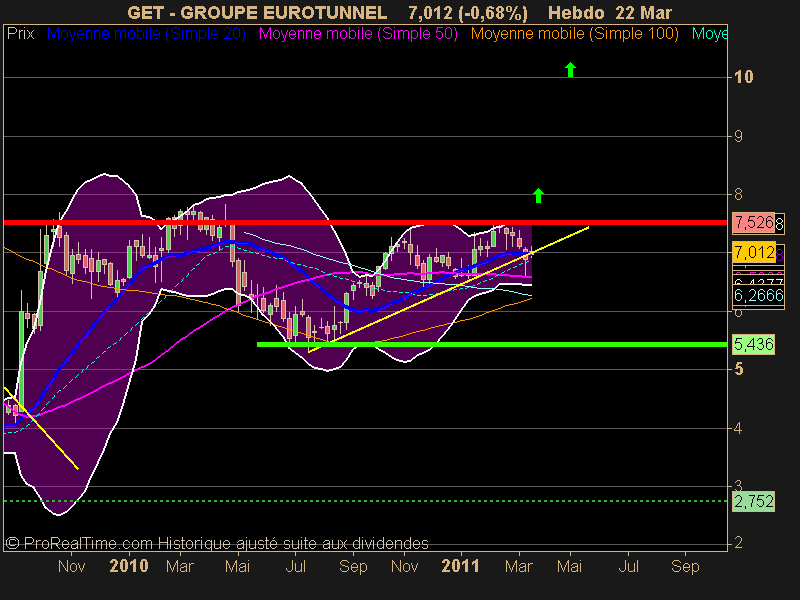800x600 pixels.
Task: Click the '2011' year label on time axis
Action: point(461,566)
